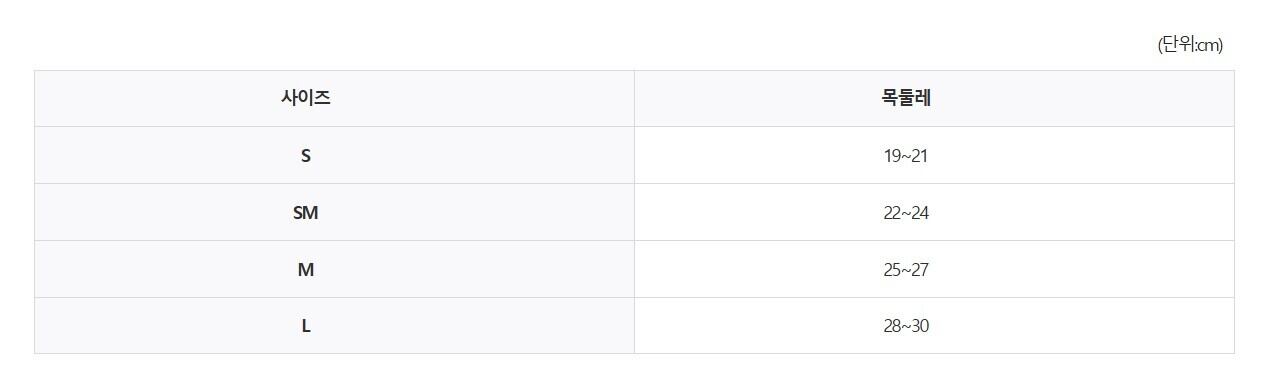
Task: Click the 28~30 value text
Action: pos(907,326)
